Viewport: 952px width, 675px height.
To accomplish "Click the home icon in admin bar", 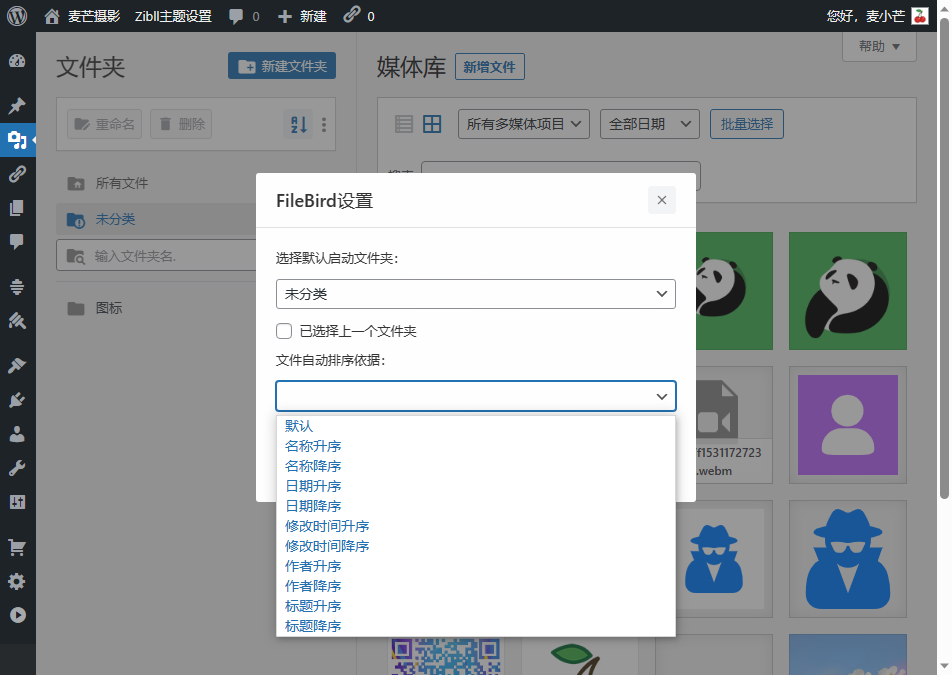I will pos(52,16).
